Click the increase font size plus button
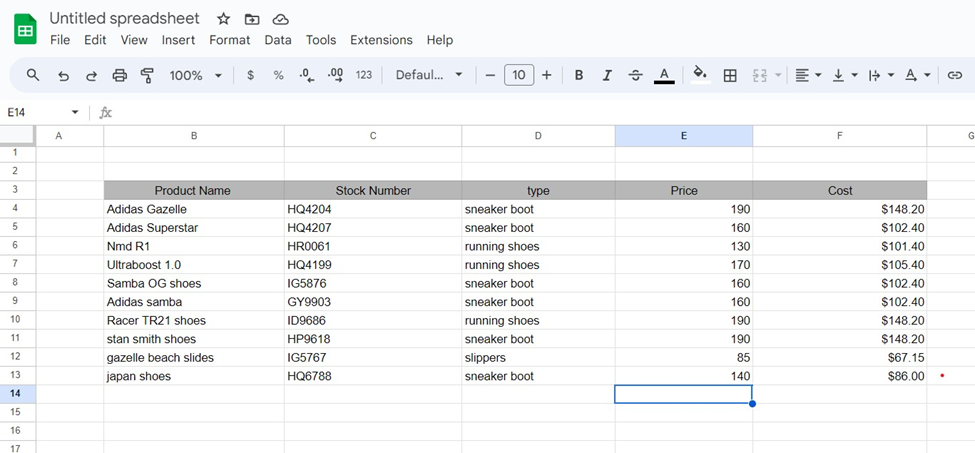This screenshot has width=975, height=453. click(x=547, y=75)
